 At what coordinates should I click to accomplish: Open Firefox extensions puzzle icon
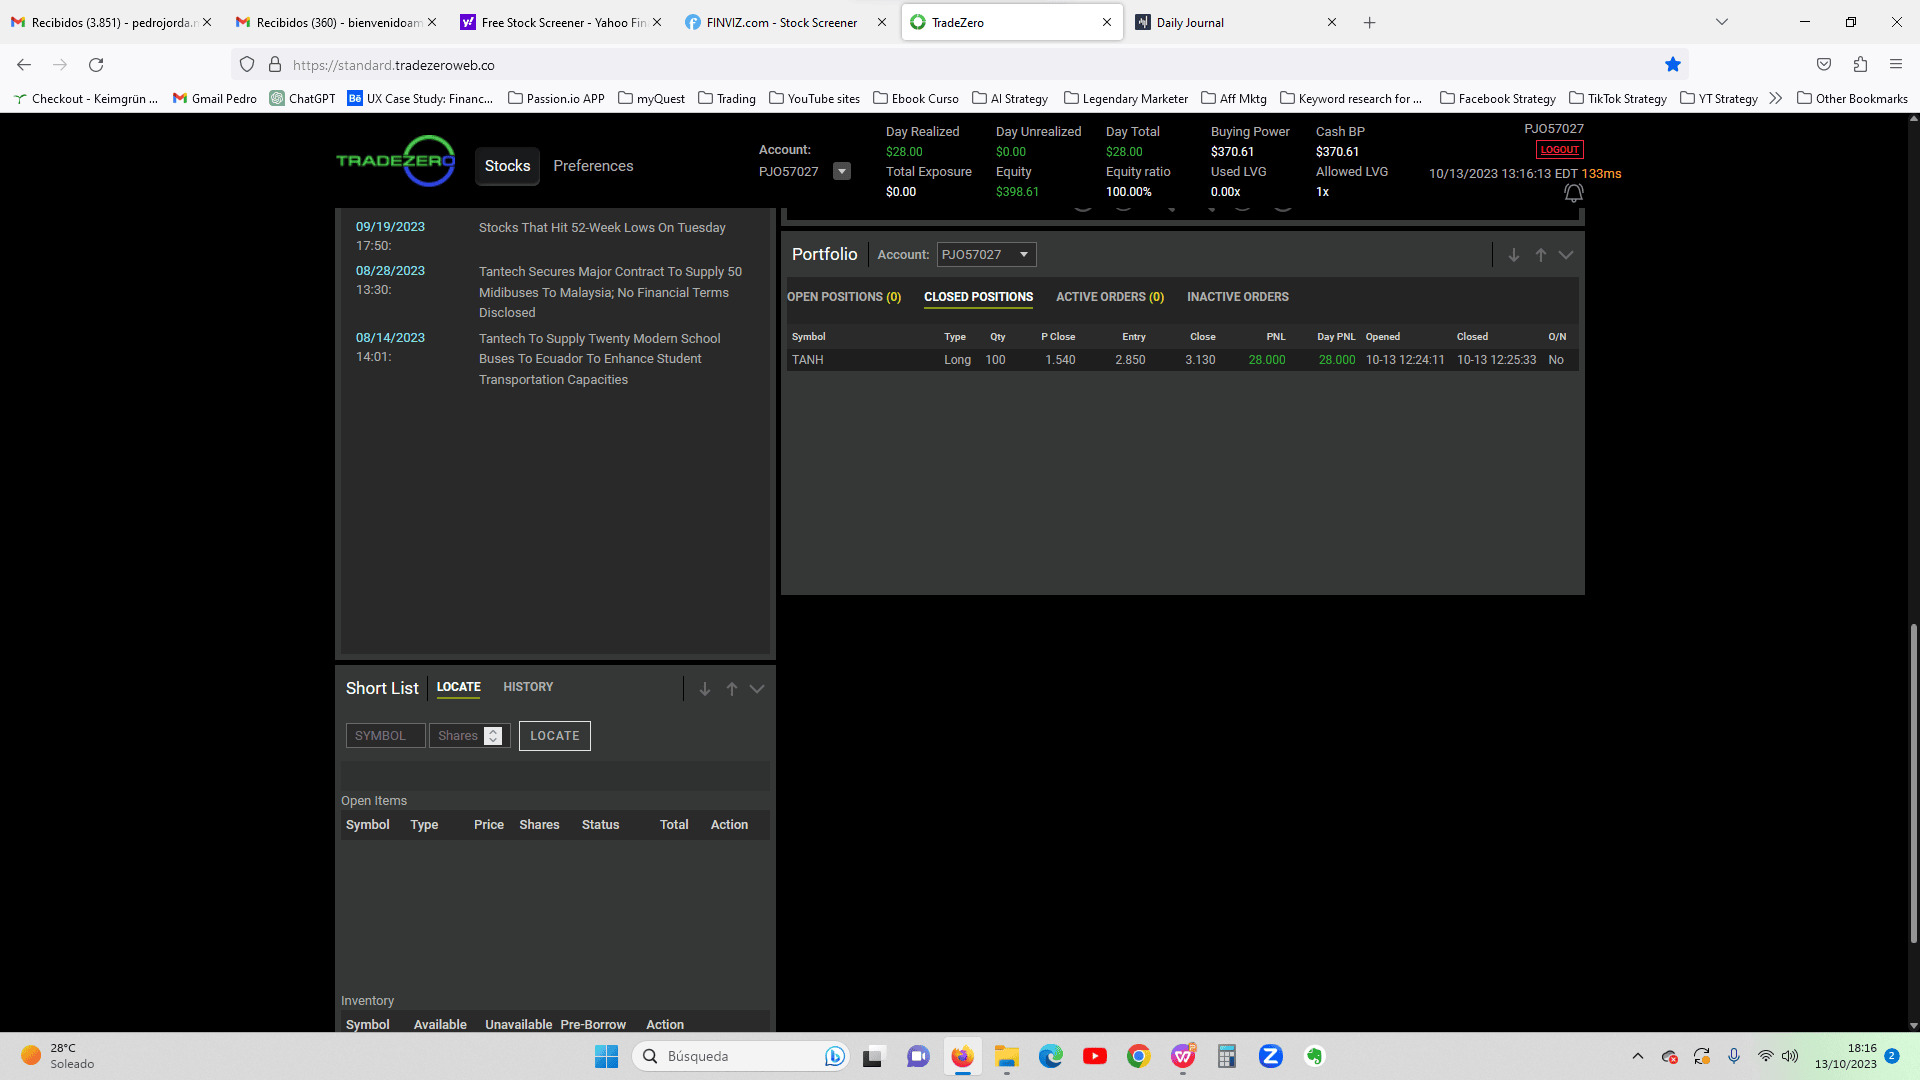click(x=1859, y=65)
